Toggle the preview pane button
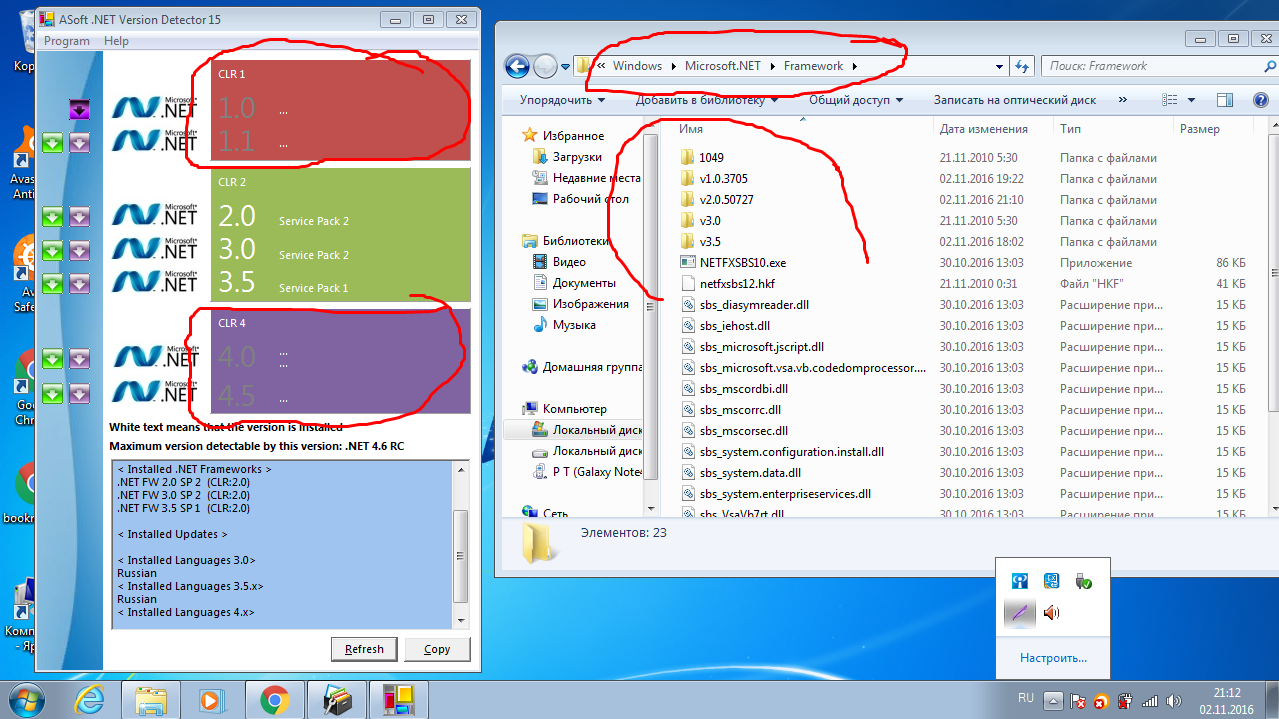Viewport: 1279px width, 719px height. coord(1225,100)
